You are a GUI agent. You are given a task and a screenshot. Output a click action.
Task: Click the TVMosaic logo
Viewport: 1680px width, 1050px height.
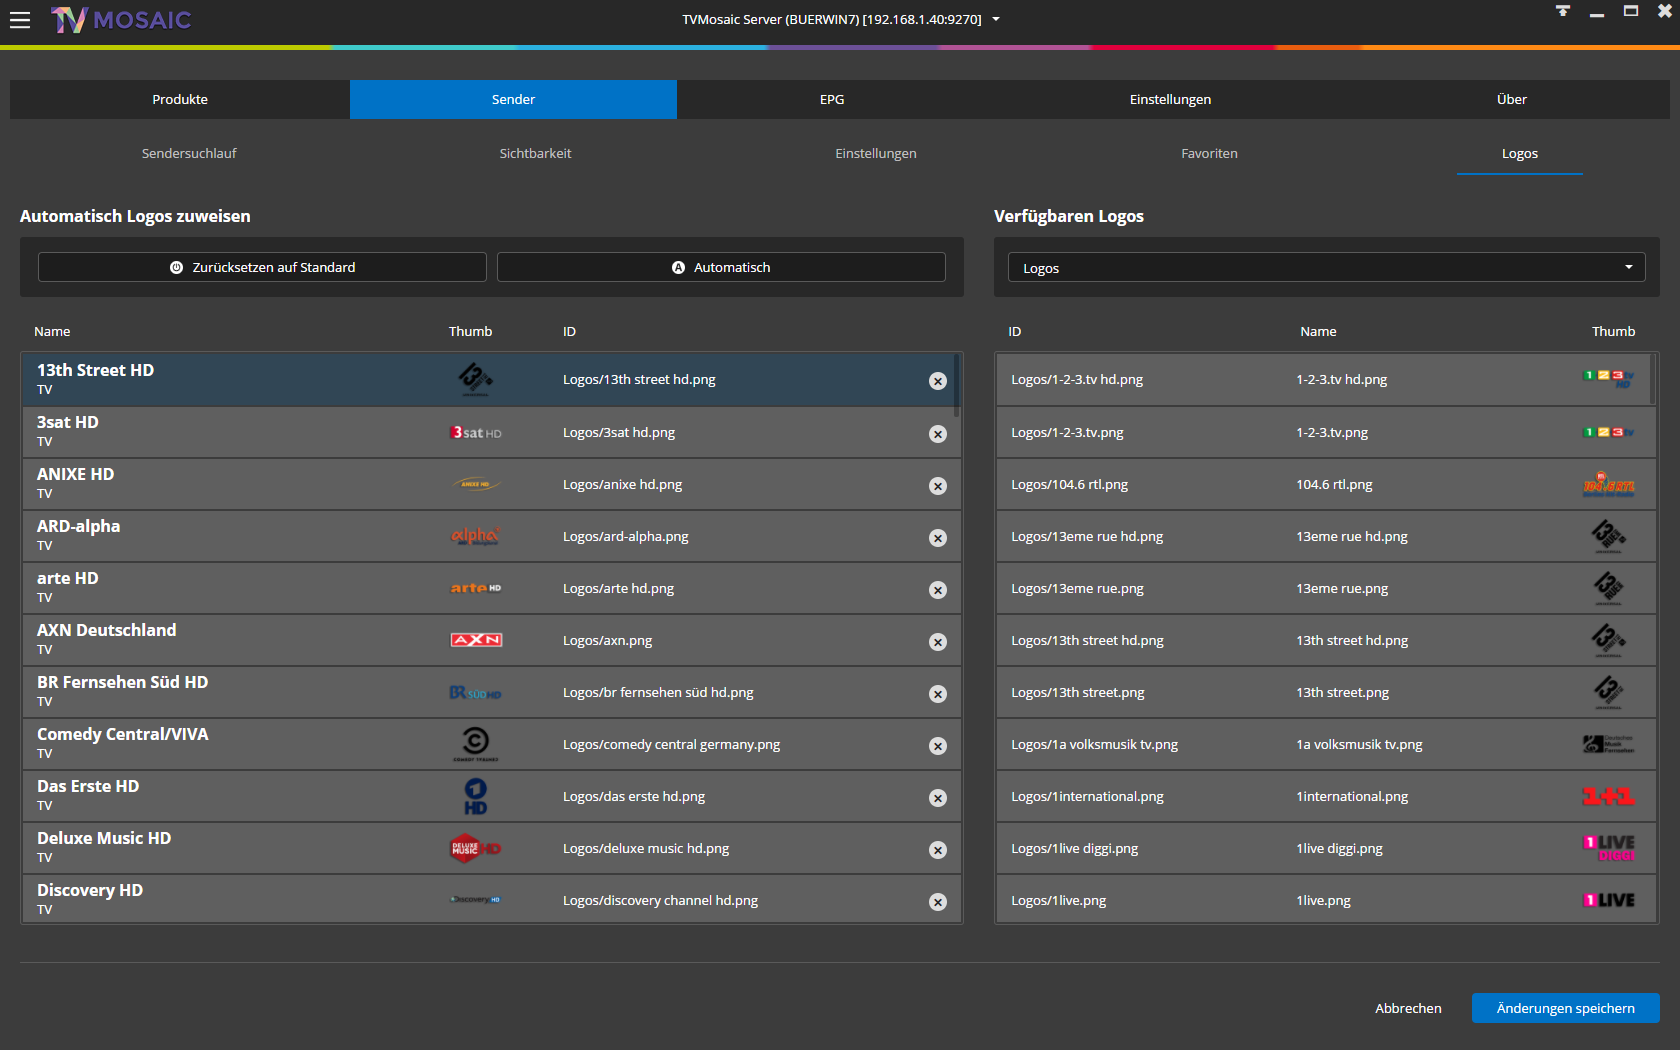coord(121,20)
